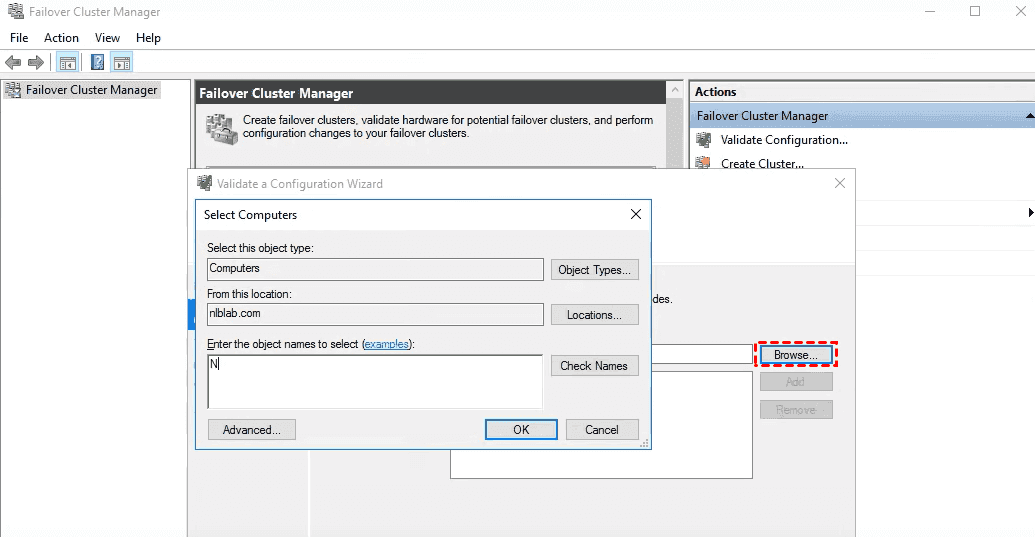The image size is (1035, 537).
Task: Click the Back arrow in the toolbar
Action: [x=14, y=63]
